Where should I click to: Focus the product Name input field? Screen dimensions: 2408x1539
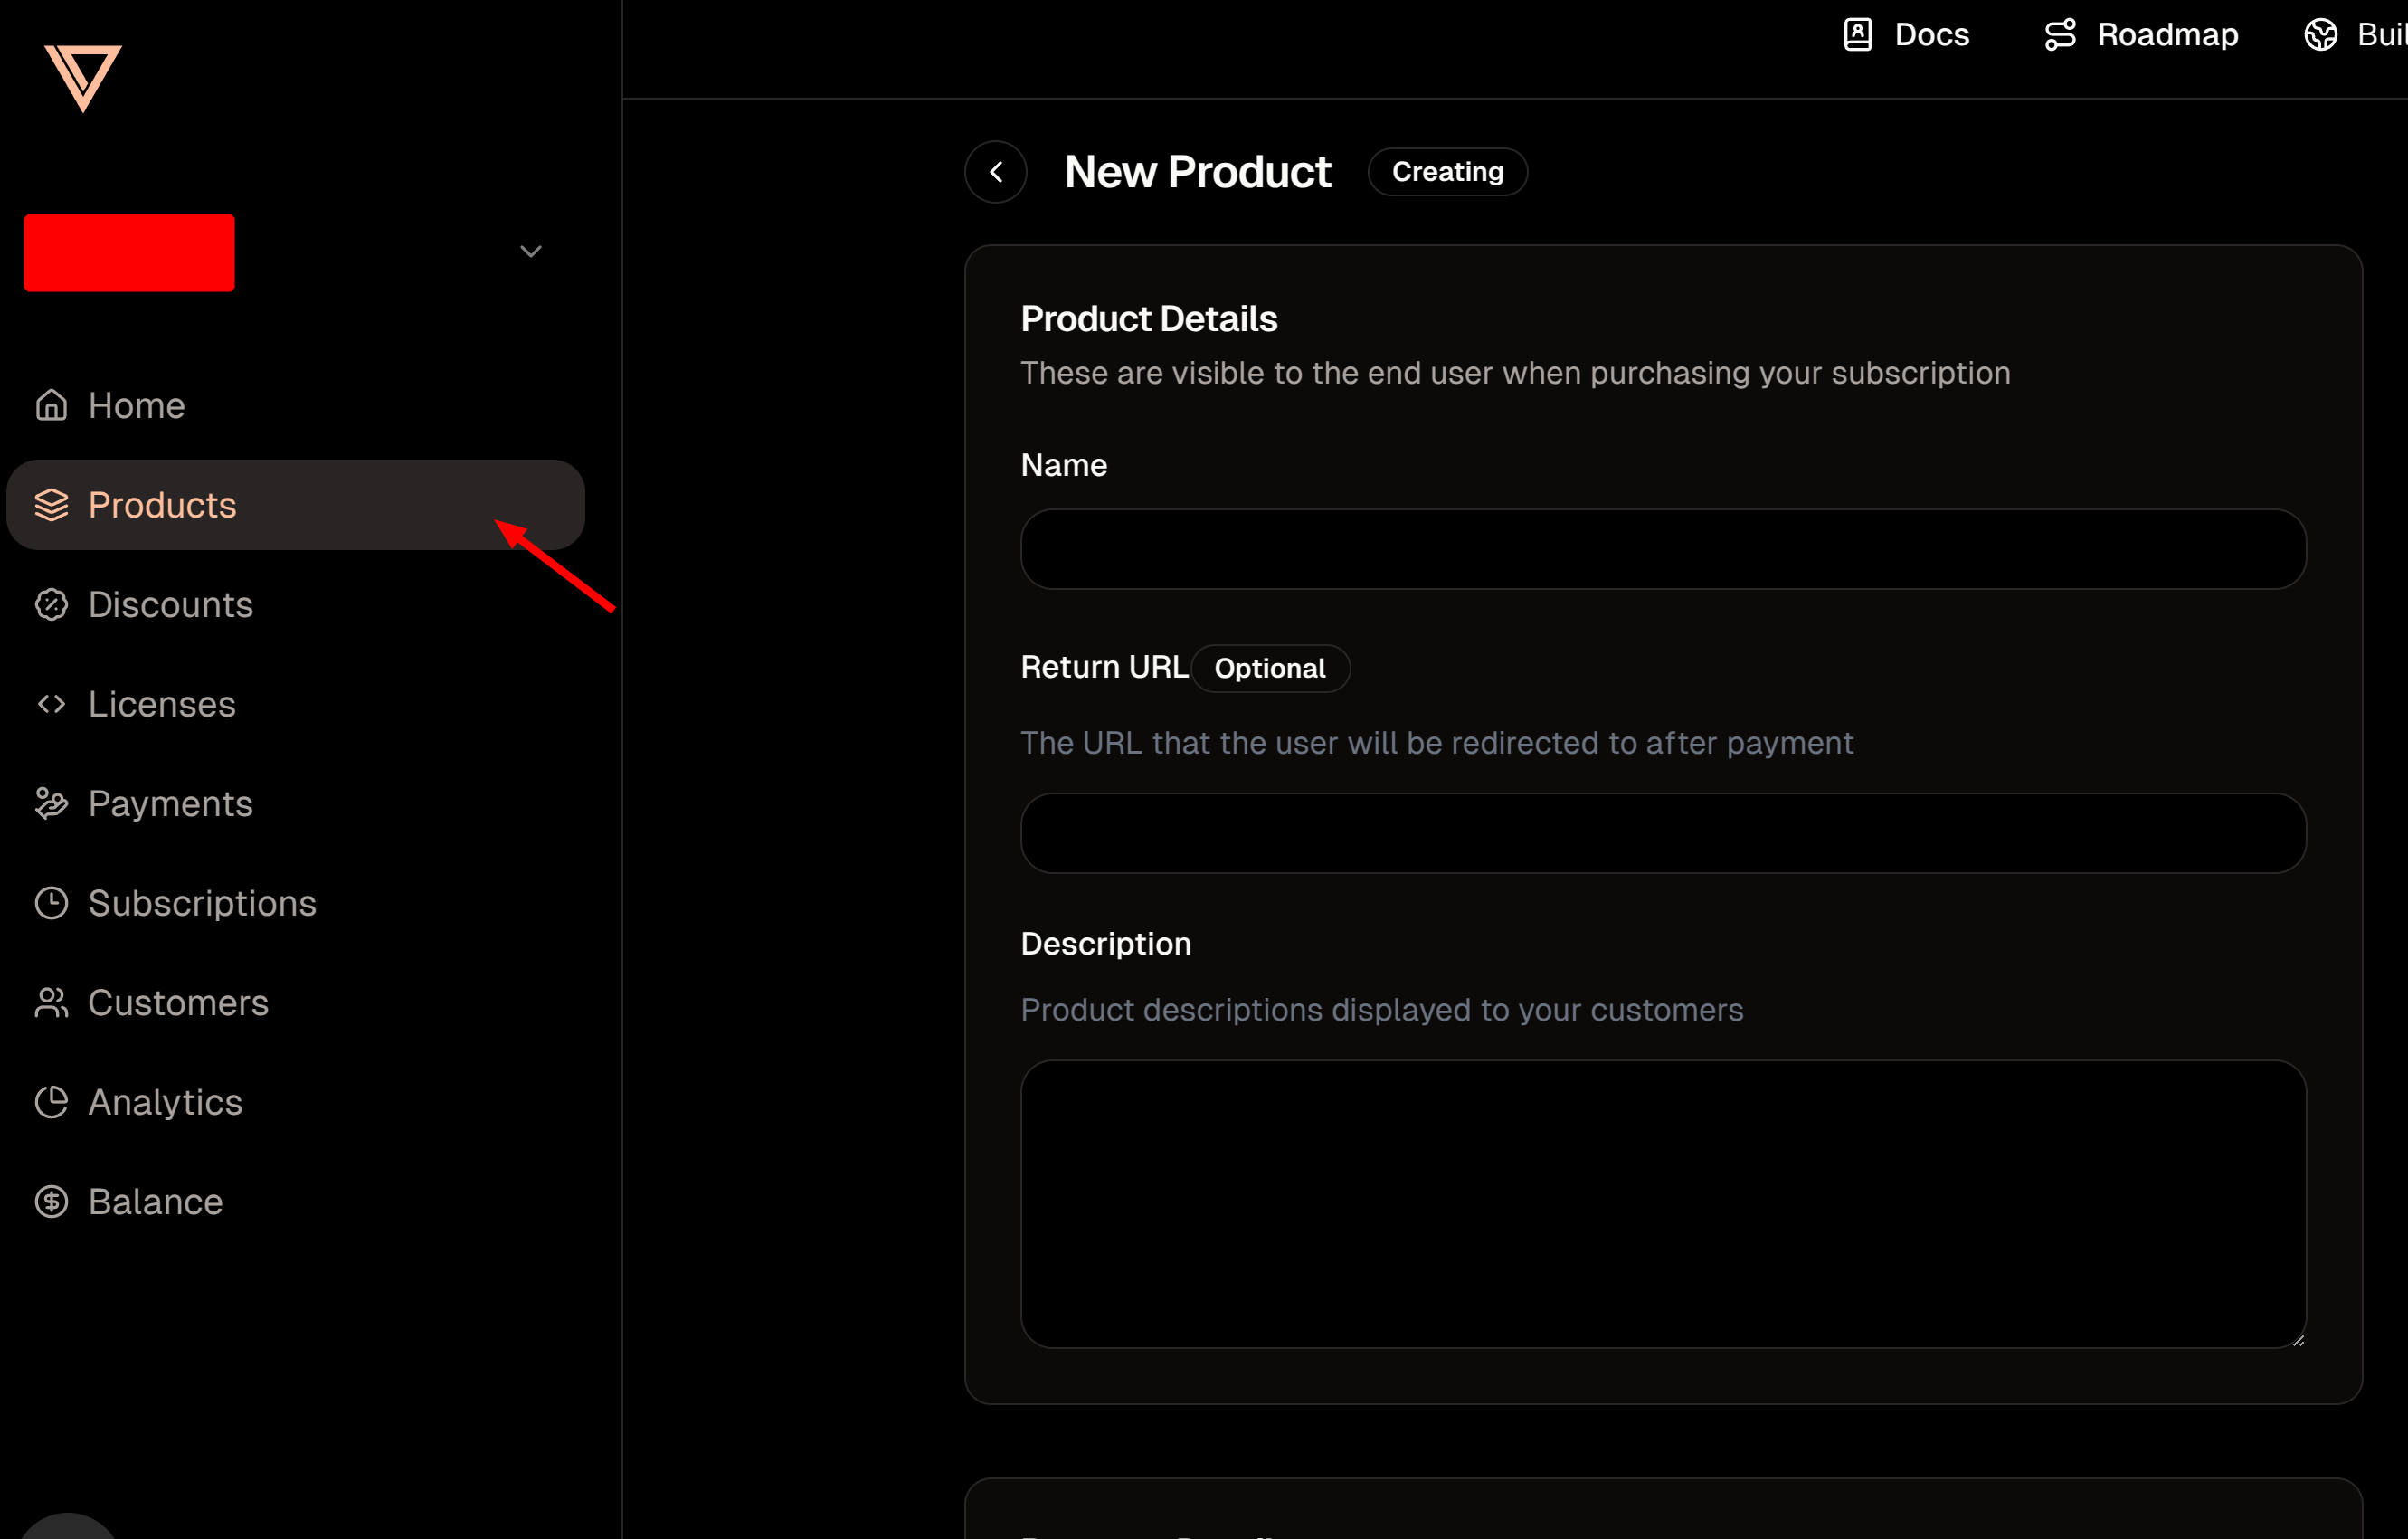[x=1662, y=549]
